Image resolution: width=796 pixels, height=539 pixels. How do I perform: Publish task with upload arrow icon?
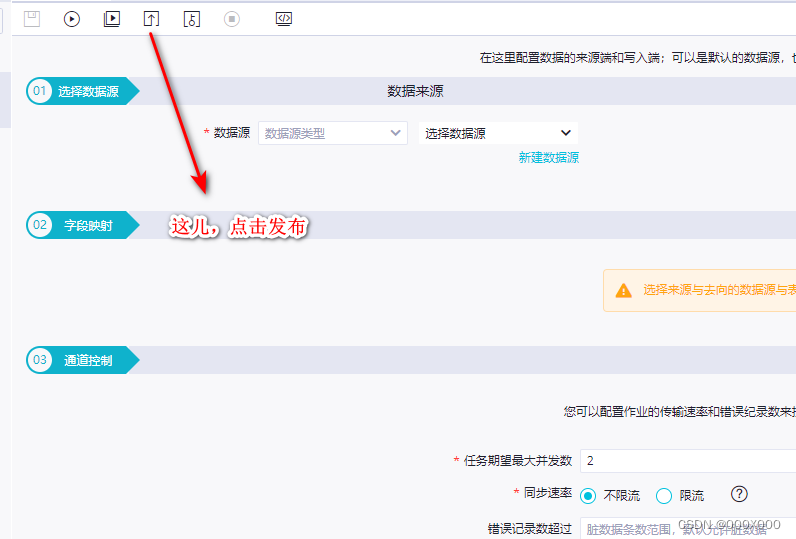tap(151, 19)
